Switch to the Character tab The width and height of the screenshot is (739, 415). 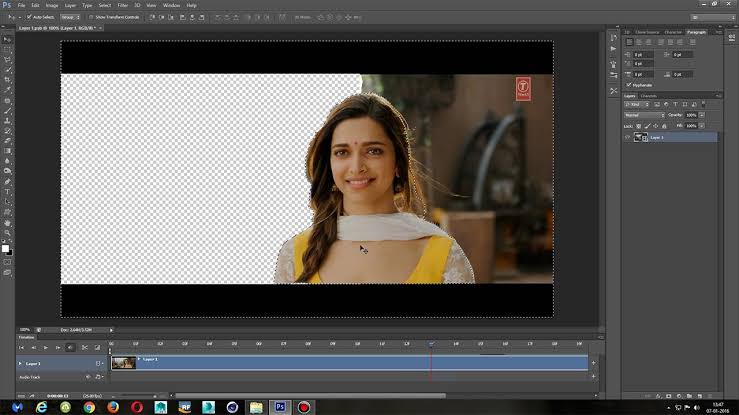[673, 32]
